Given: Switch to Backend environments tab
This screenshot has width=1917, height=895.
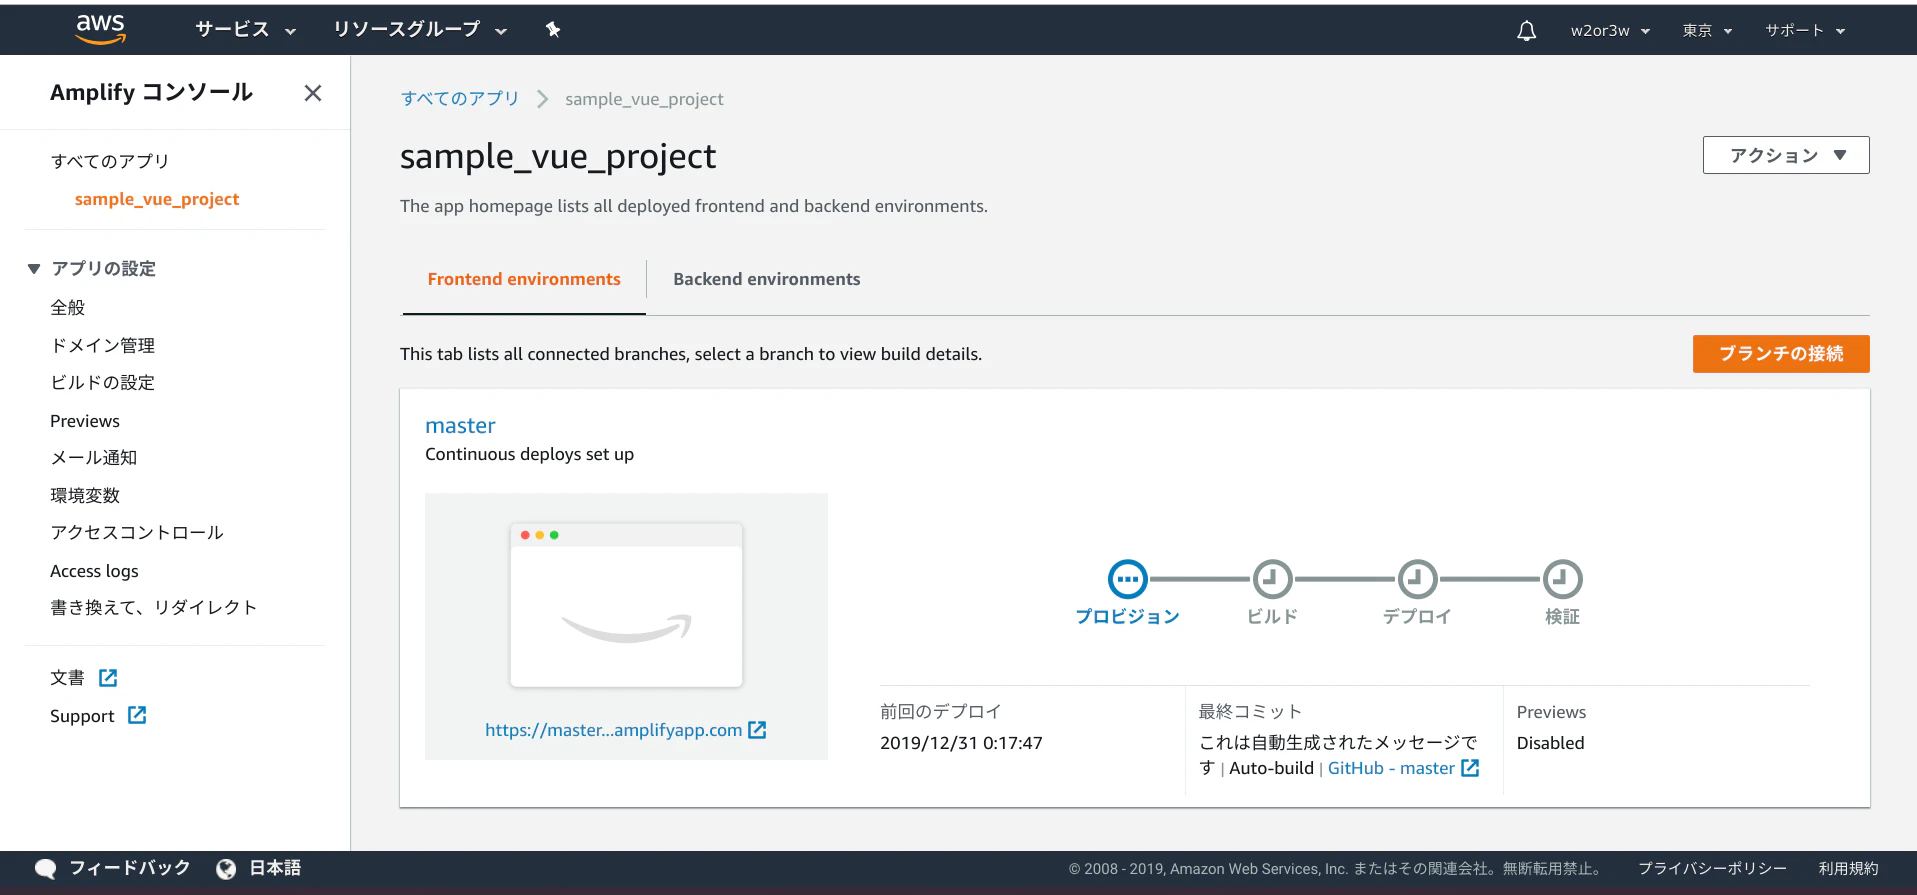Looking at the screenshot, I should pyautogui.click(x=766, y=279).
